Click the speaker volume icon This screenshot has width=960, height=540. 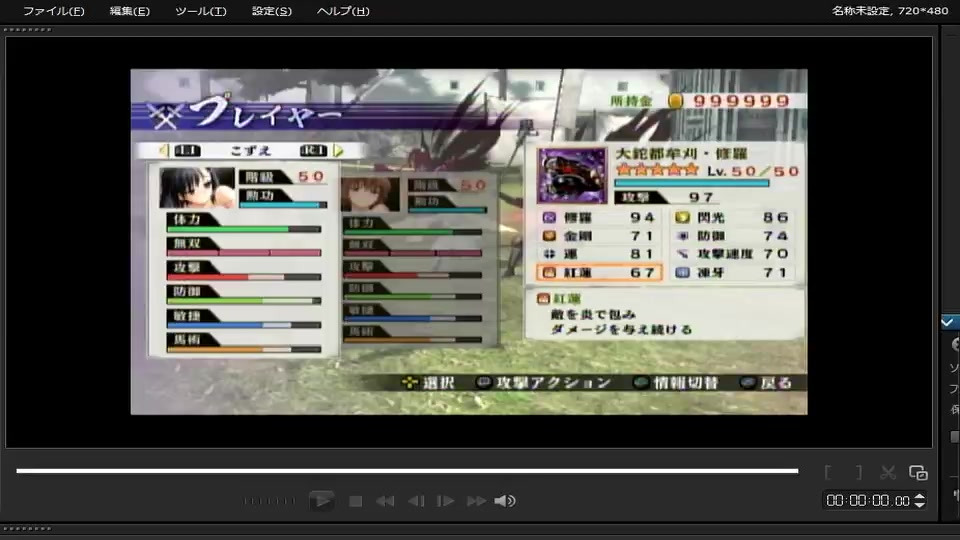pyautogui.click(x=505, y=501)
